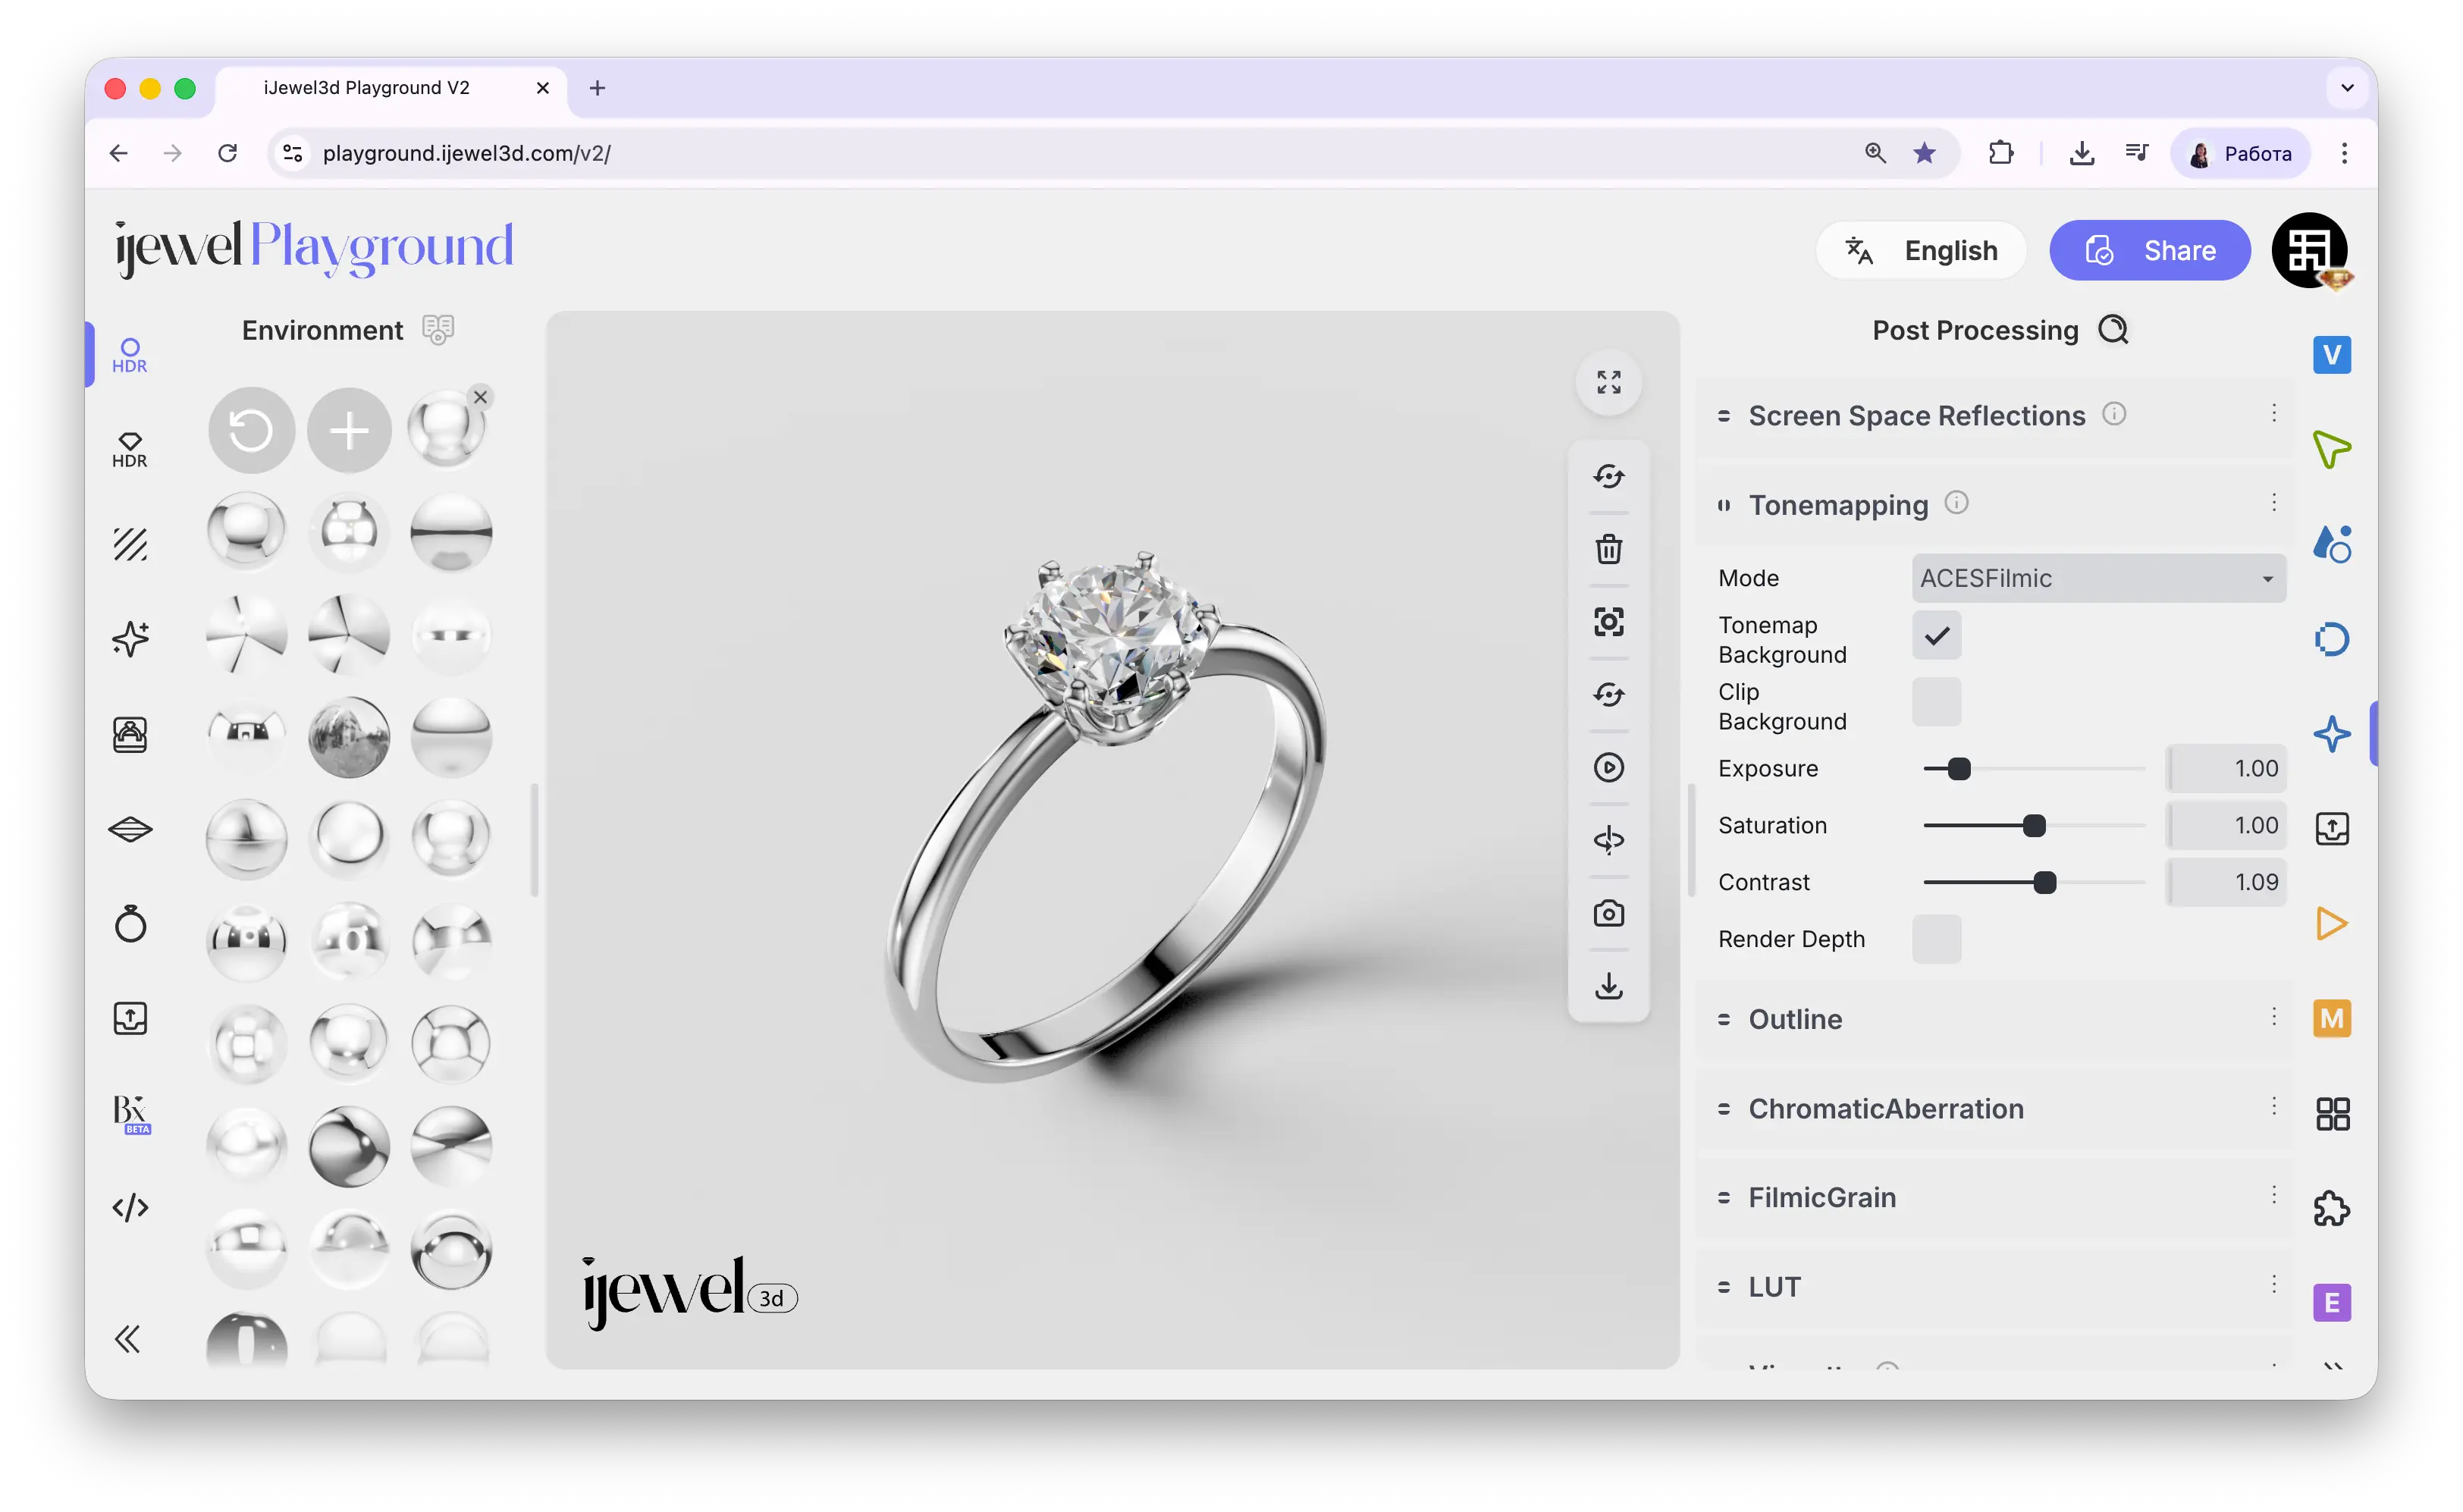Uncheck the Tonemap Background checkbox
This screenshot has height=1512, width=2463.
click(x=1936, y=636)
